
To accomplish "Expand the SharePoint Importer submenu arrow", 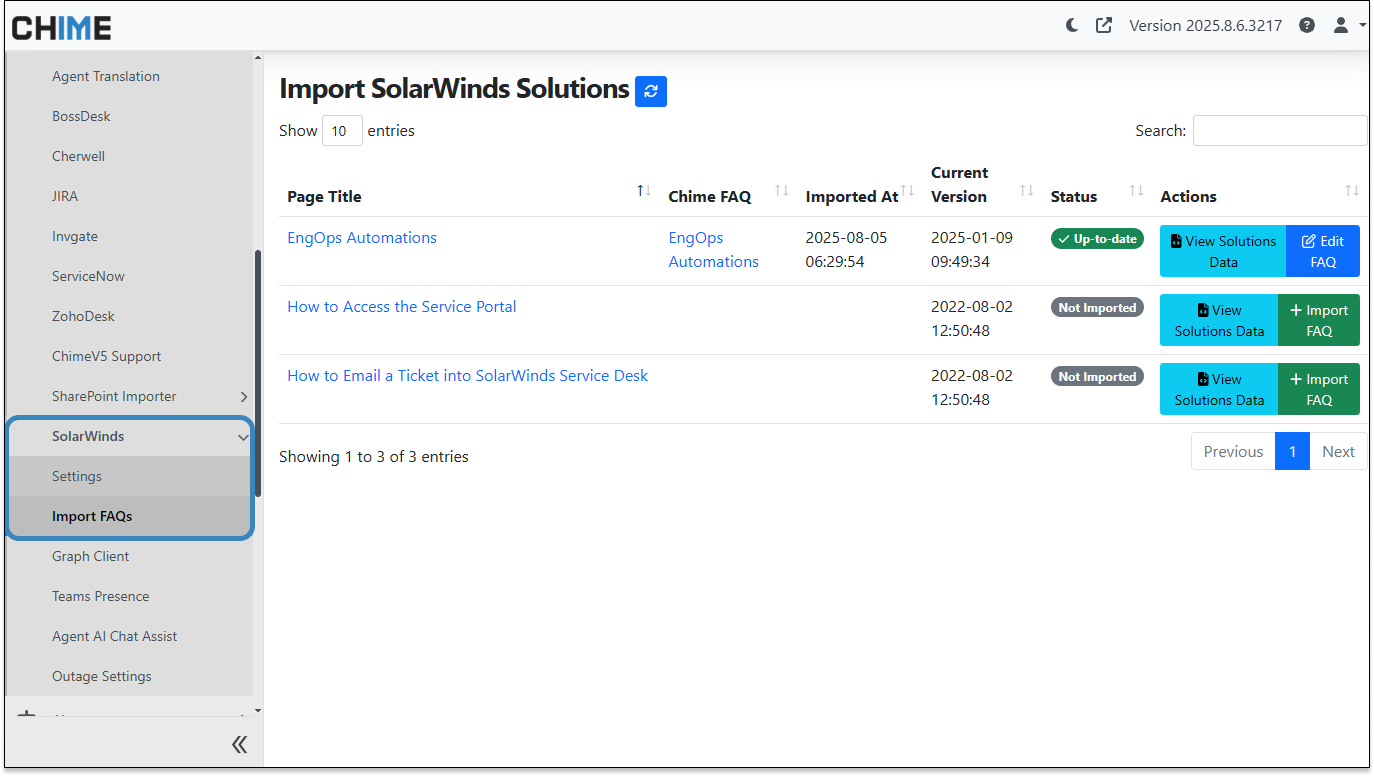I will click(243, 397).
